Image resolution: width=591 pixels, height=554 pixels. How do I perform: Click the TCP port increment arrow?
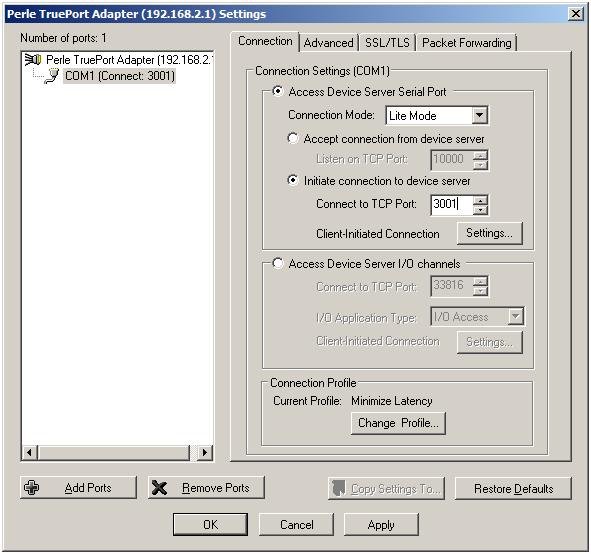click(480, 200)
